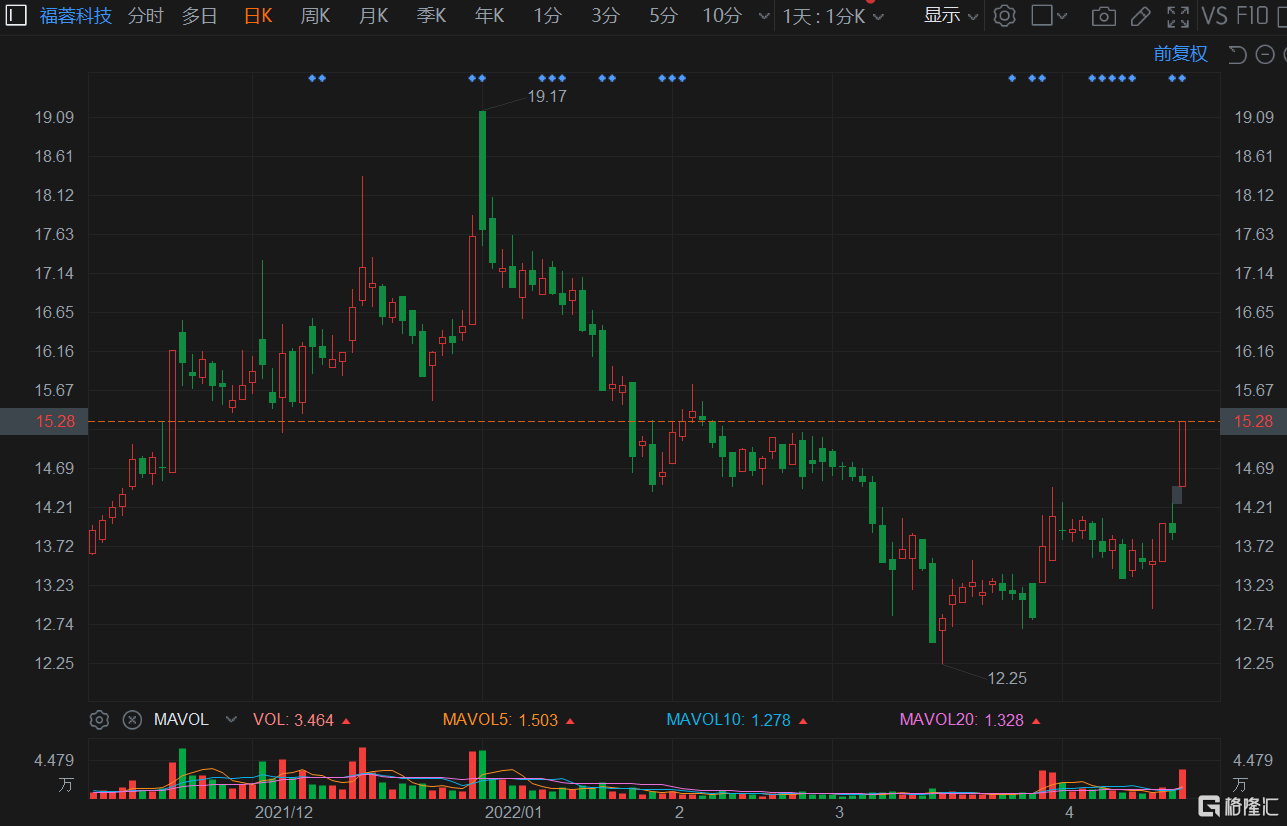Select the 月K monthly candlestick tab

click(373, 16)
